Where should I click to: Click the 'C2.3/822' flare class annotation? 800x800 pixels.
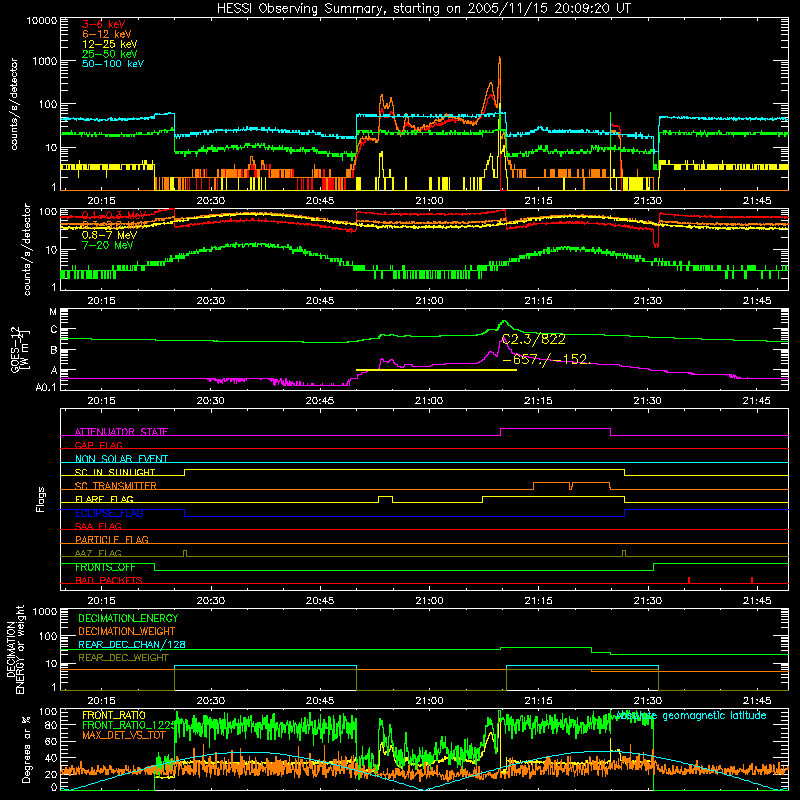click(534, 339)
